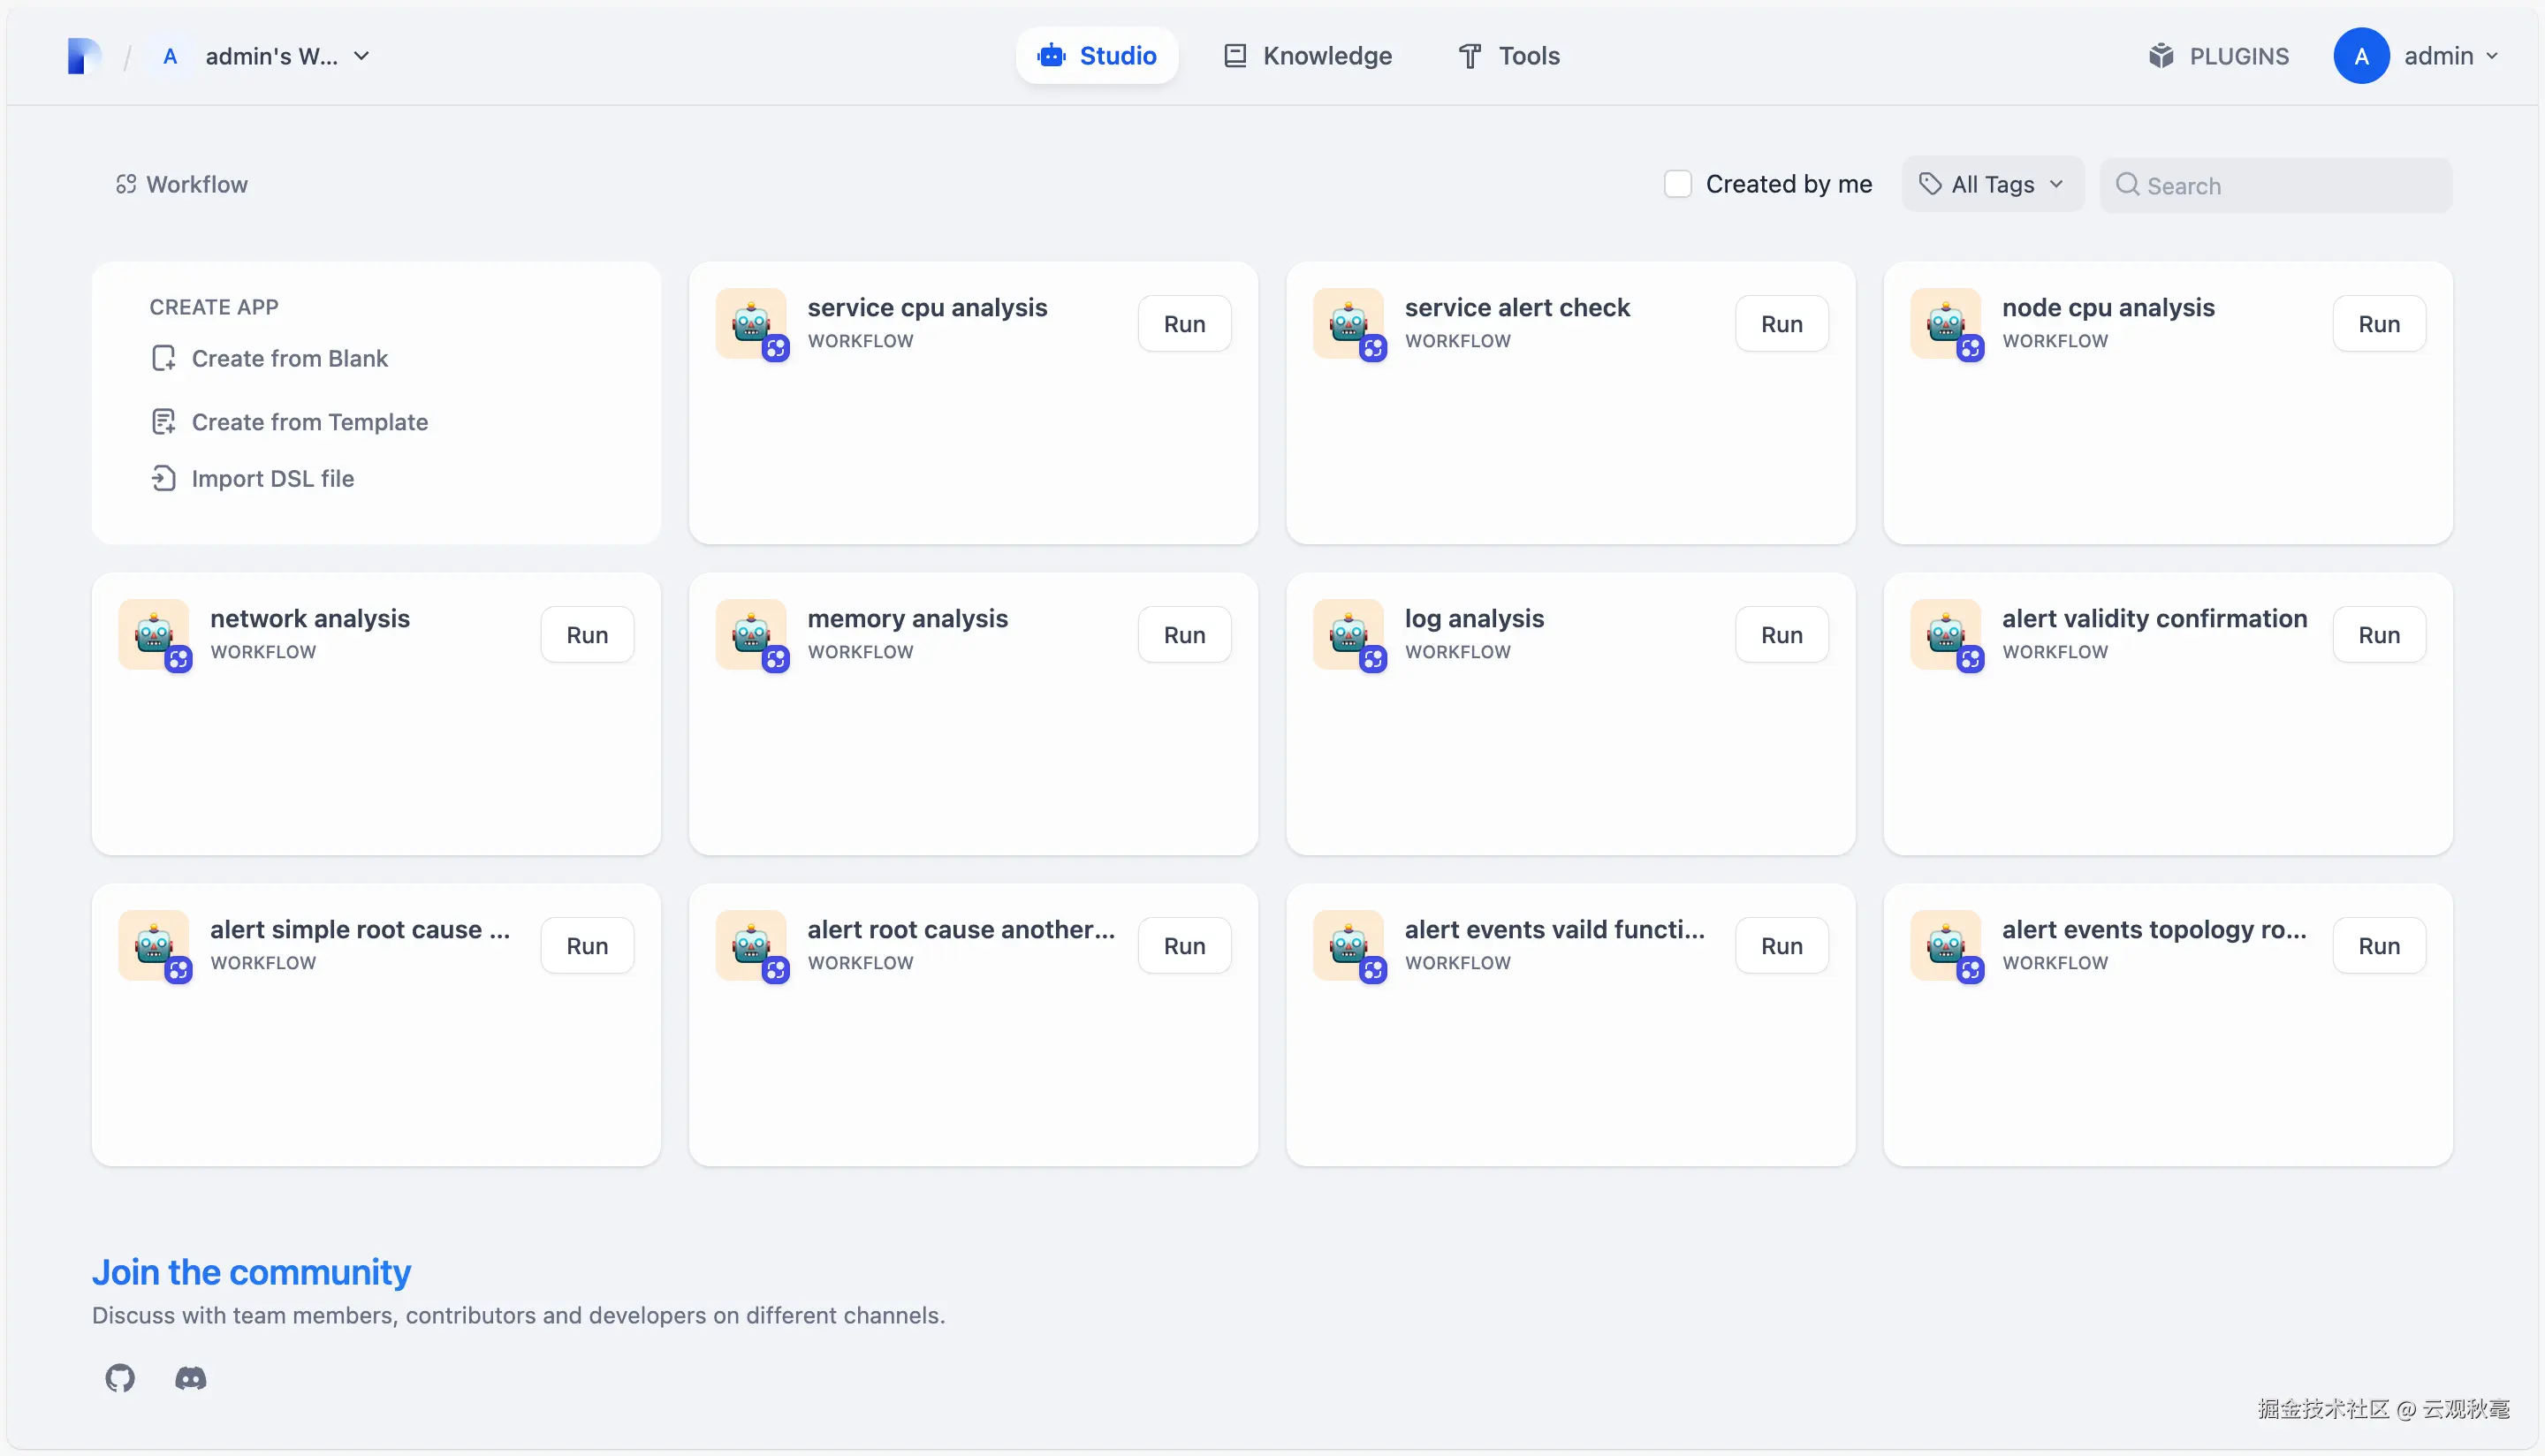Run the service cpu analysis workflow
Viewport: 2545px width, 1456px height.
click(x=1184, y=324)
